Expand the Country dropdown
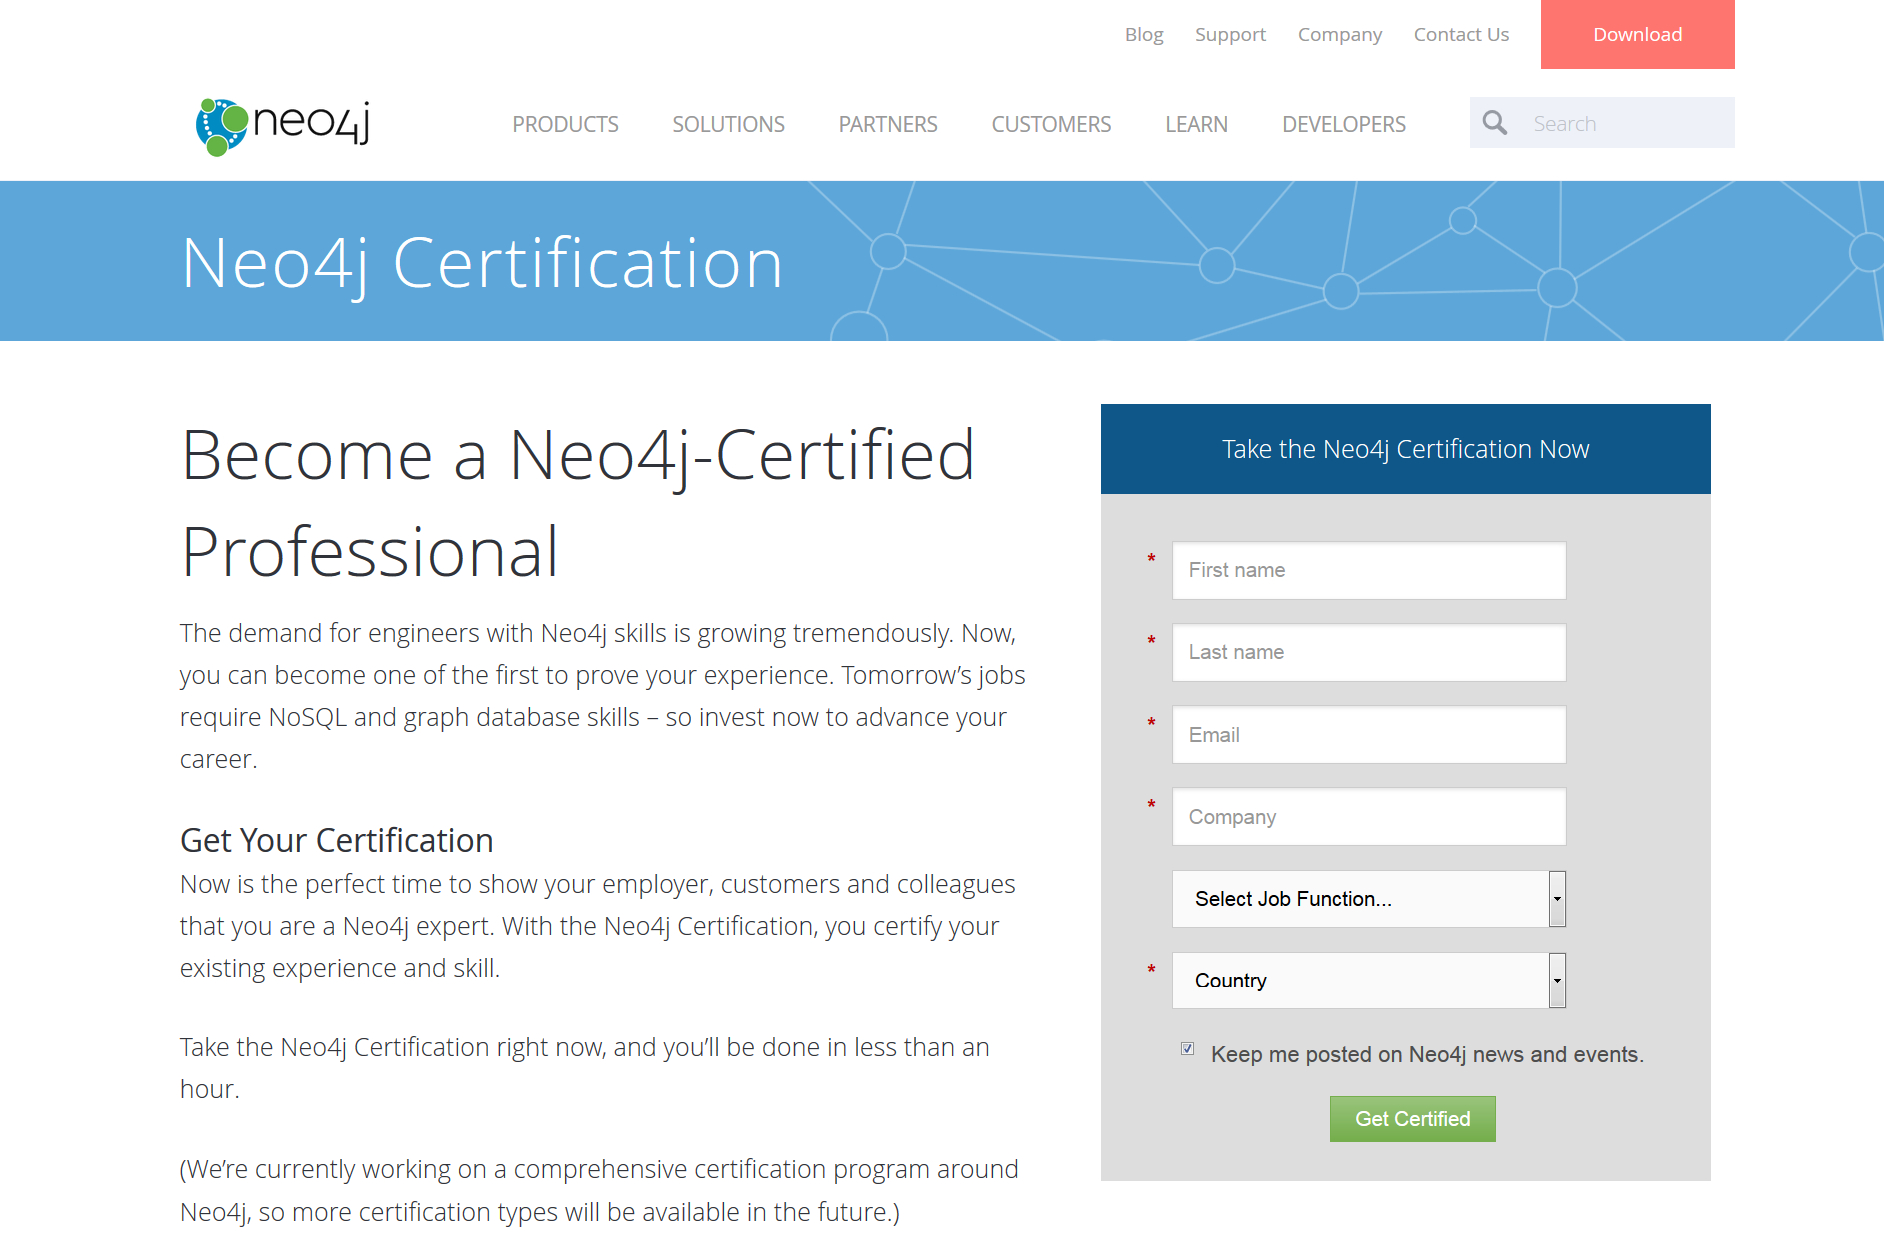1884x1242 pixels. (1369, 981)
